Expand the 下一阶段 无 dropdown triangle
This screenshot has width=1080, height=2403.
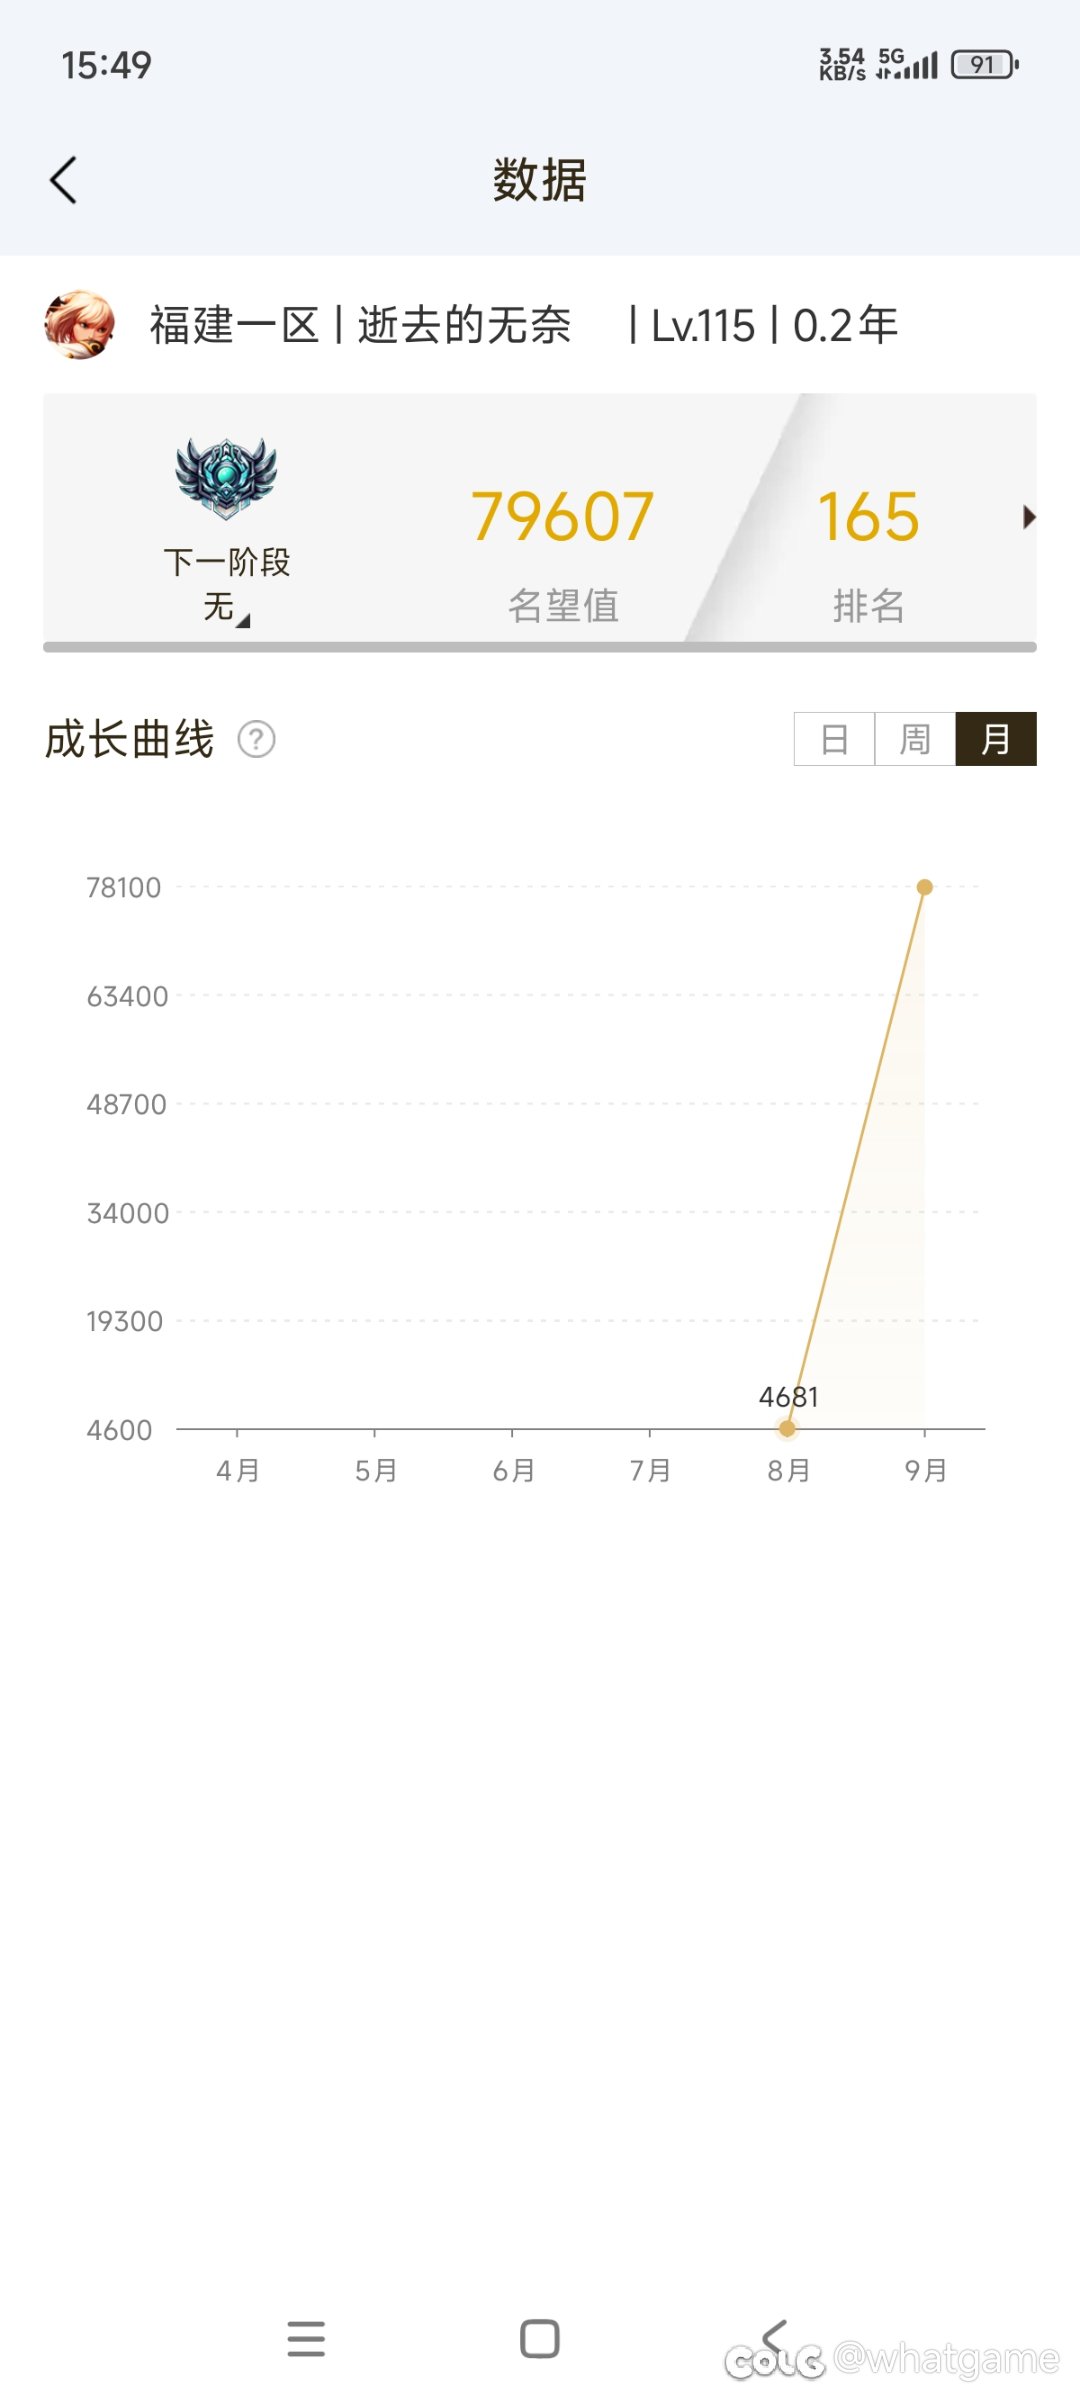(243, 620)
